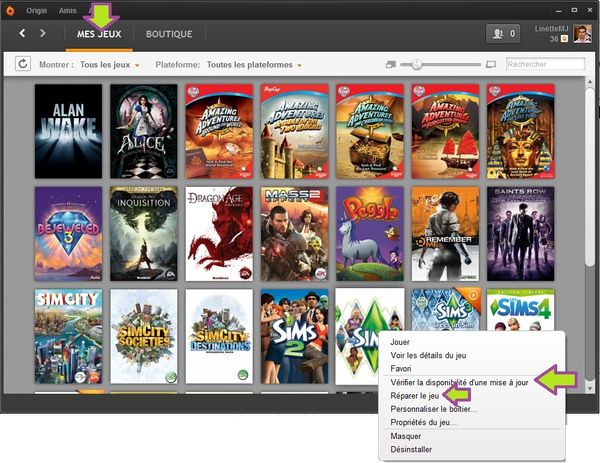600x463 pixels.
Task: Adjust the game tile size slider
Action: [x=417, y=64]
